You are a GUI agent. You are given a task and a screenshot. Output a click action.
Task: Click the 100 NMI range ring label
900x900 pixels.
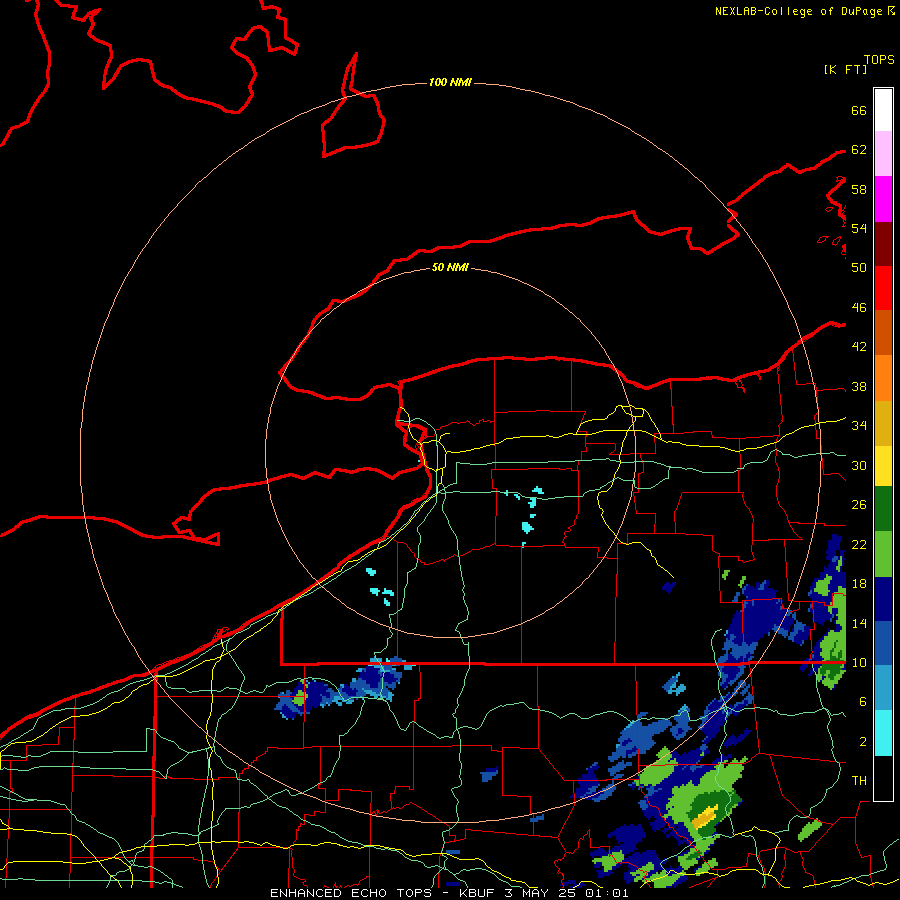coord(450,82)
